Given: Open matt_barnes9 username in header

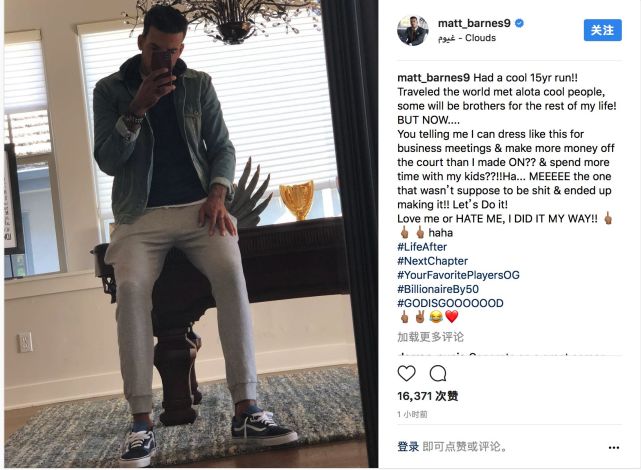Looking at the screenshot, I should point(474,23).
